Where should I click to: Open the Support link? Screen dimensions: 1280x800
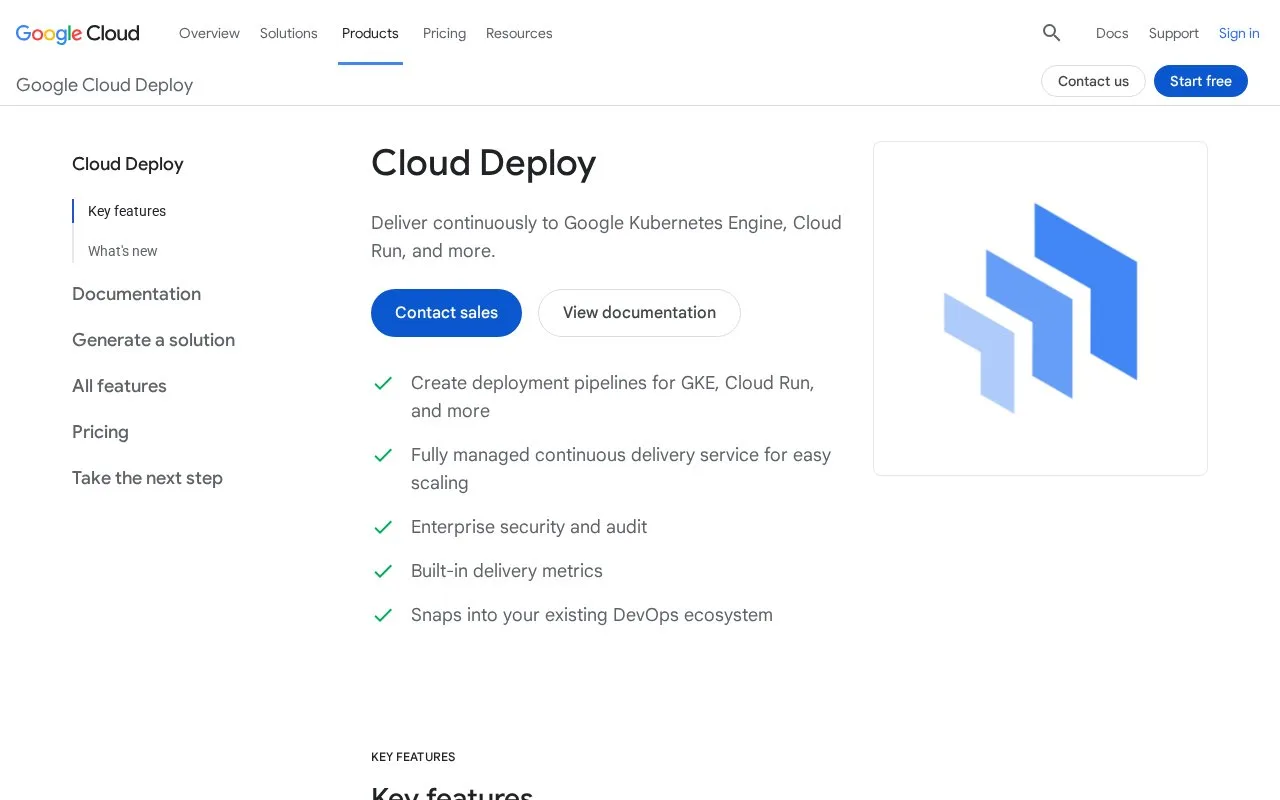point(1174,33)
